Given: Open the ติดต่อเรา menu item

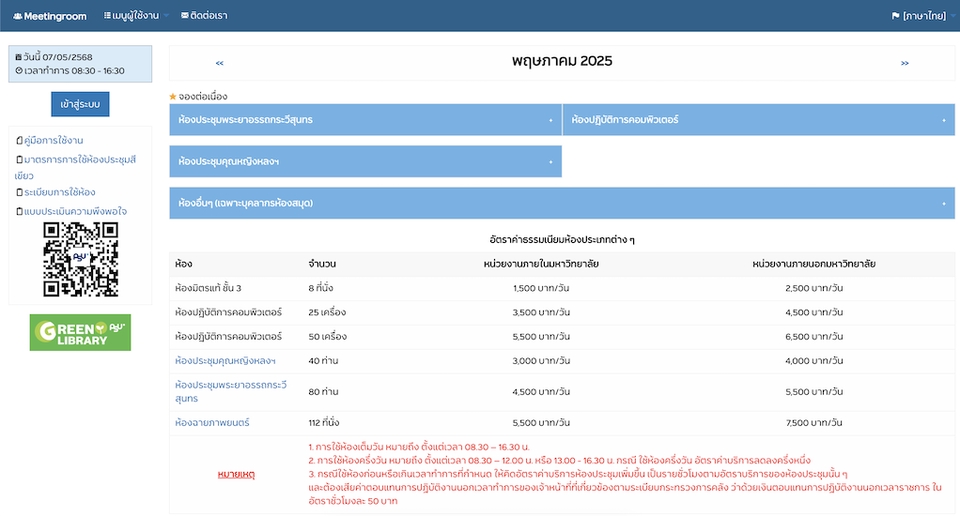Looking at the screenshot, I should tap(204, 15).
